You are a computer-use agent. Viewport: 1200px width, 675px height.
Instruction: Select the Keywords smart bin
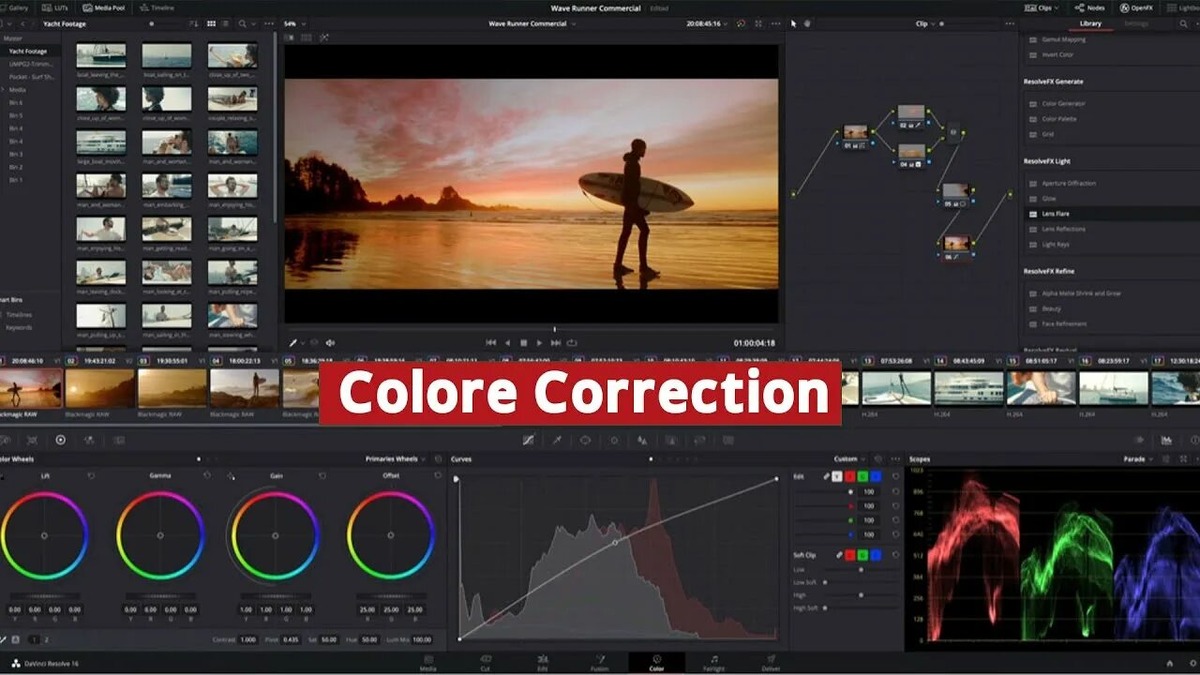19,327
